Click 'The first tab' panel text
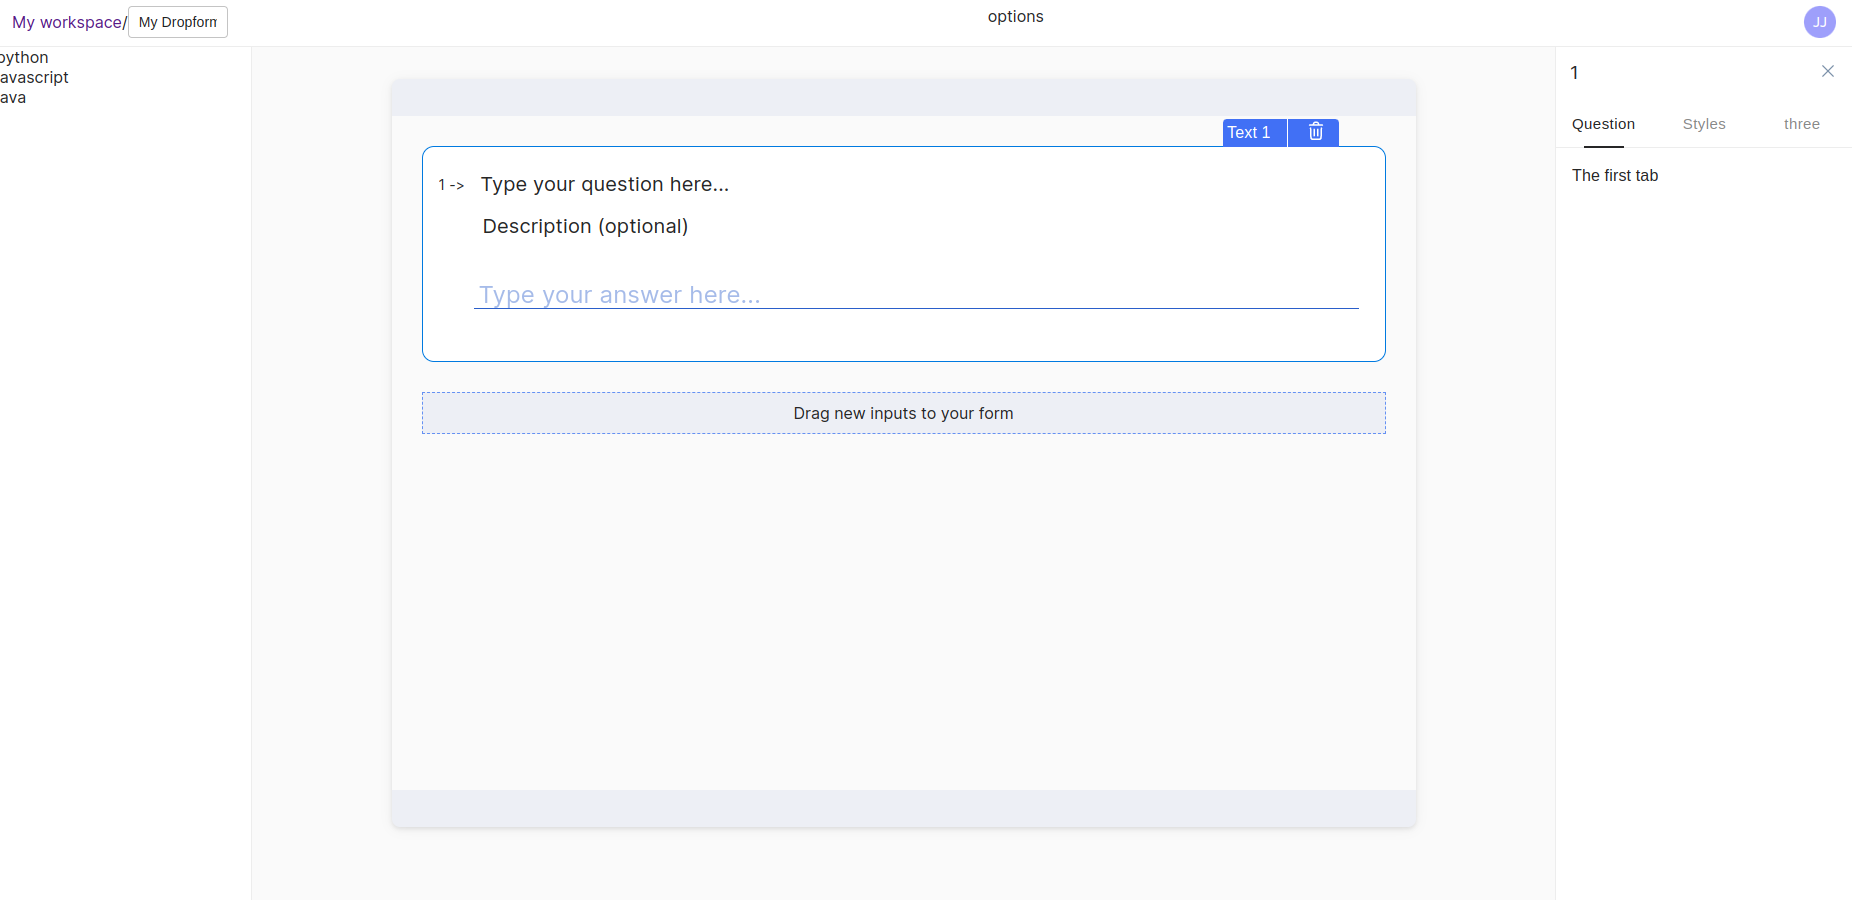 click(x=1614, y=175)
